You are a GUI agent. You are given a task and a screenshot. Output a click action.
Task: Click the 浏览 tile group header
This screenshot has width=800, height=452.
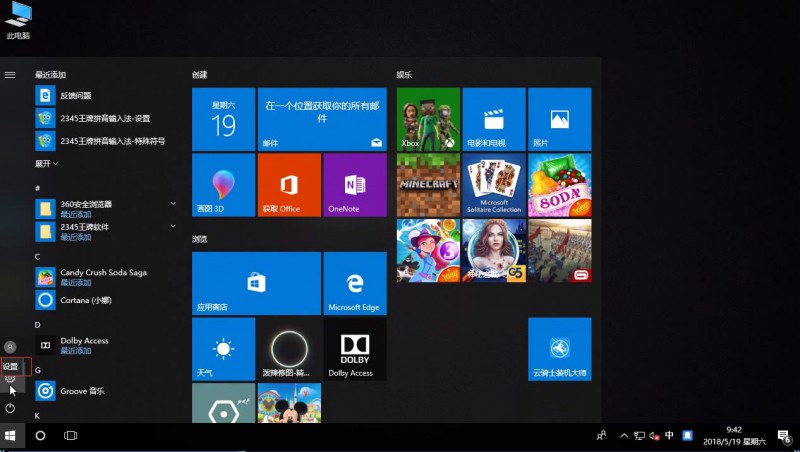[x=199, y=239]
